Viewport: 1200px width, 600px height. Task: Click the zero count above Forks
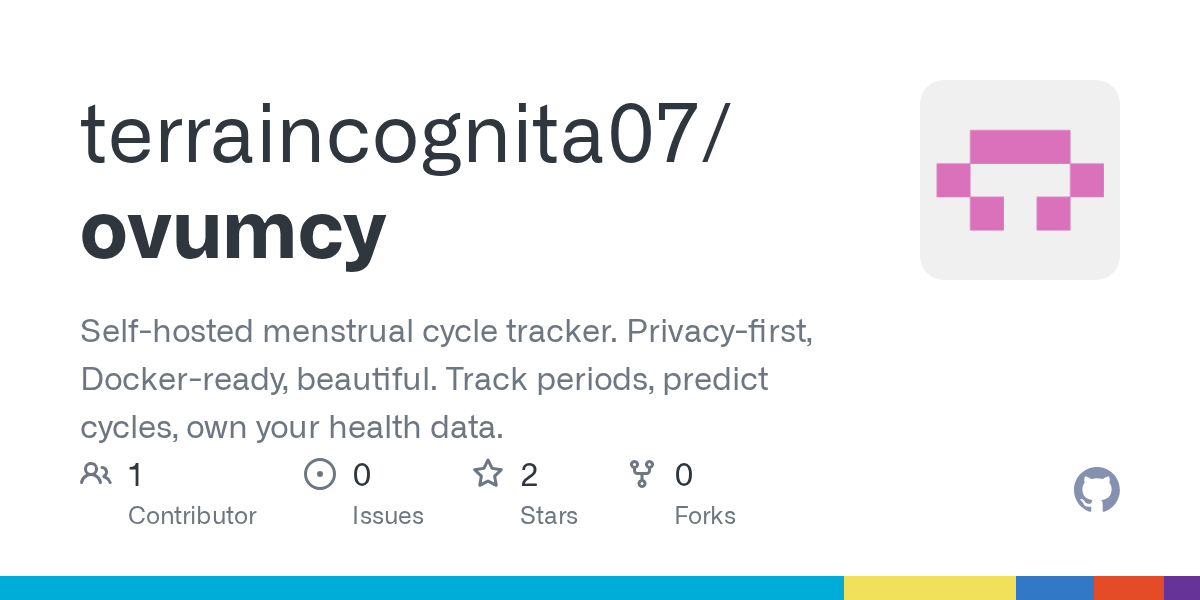click(x=684, y=475)
